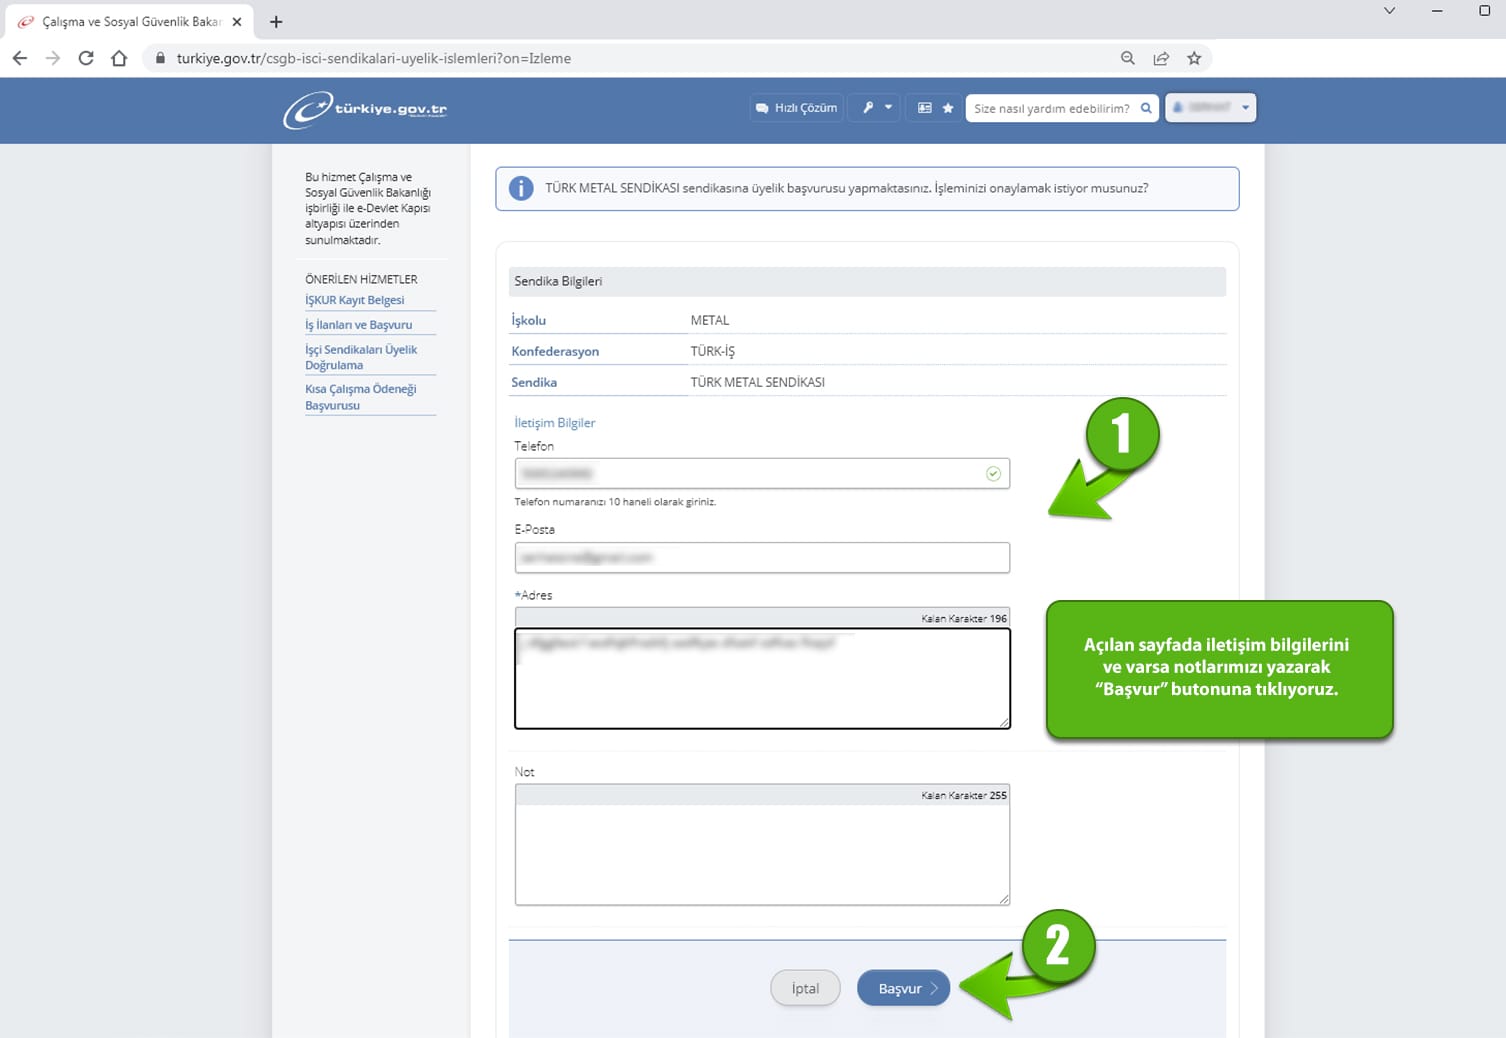The height and width of the screenshot is (1038, 1506).
Task: Close the Çalışma ve Sosyal Güvenlik tab
Action: point(237,21)
